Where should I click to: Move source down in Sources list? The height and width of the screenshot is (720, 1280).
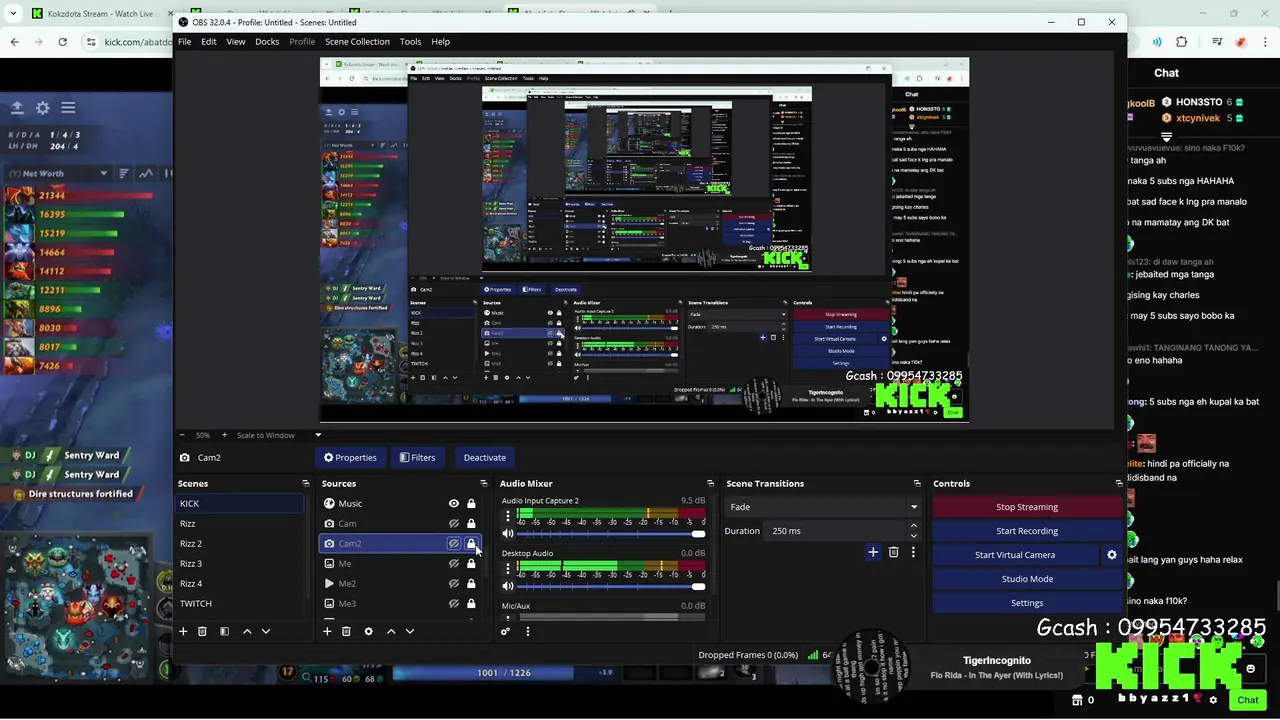pyautogui.click(x=409, y=631)
